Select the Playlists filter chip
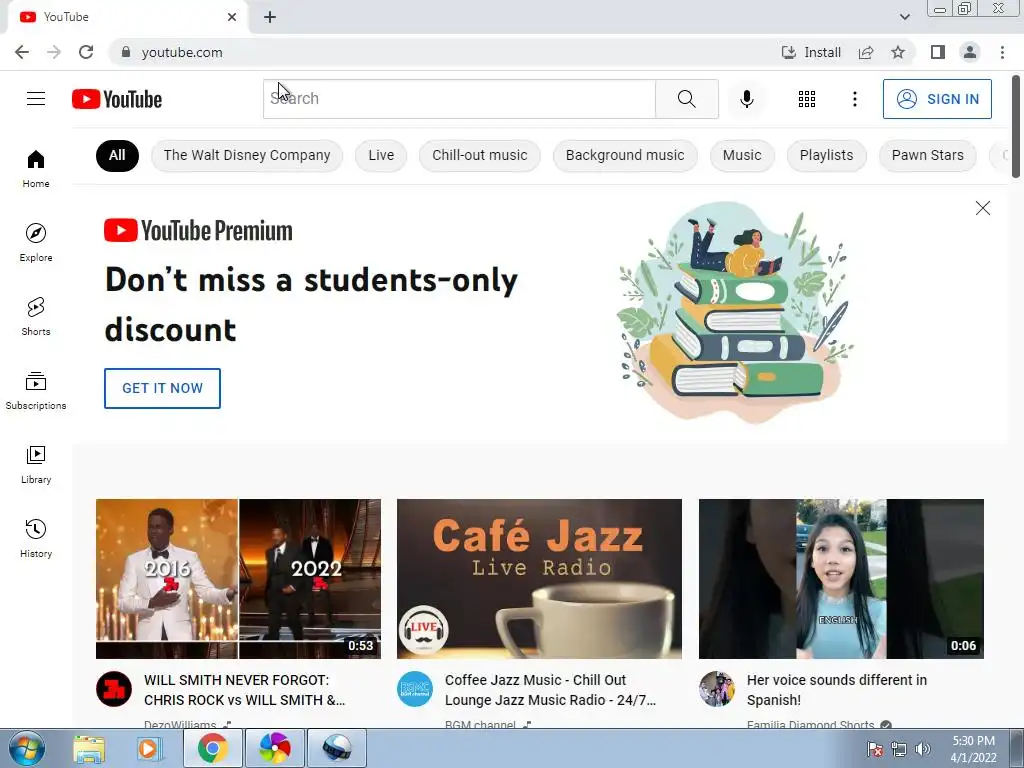This screenshot has height=768, width=1024. click(826, 155)
